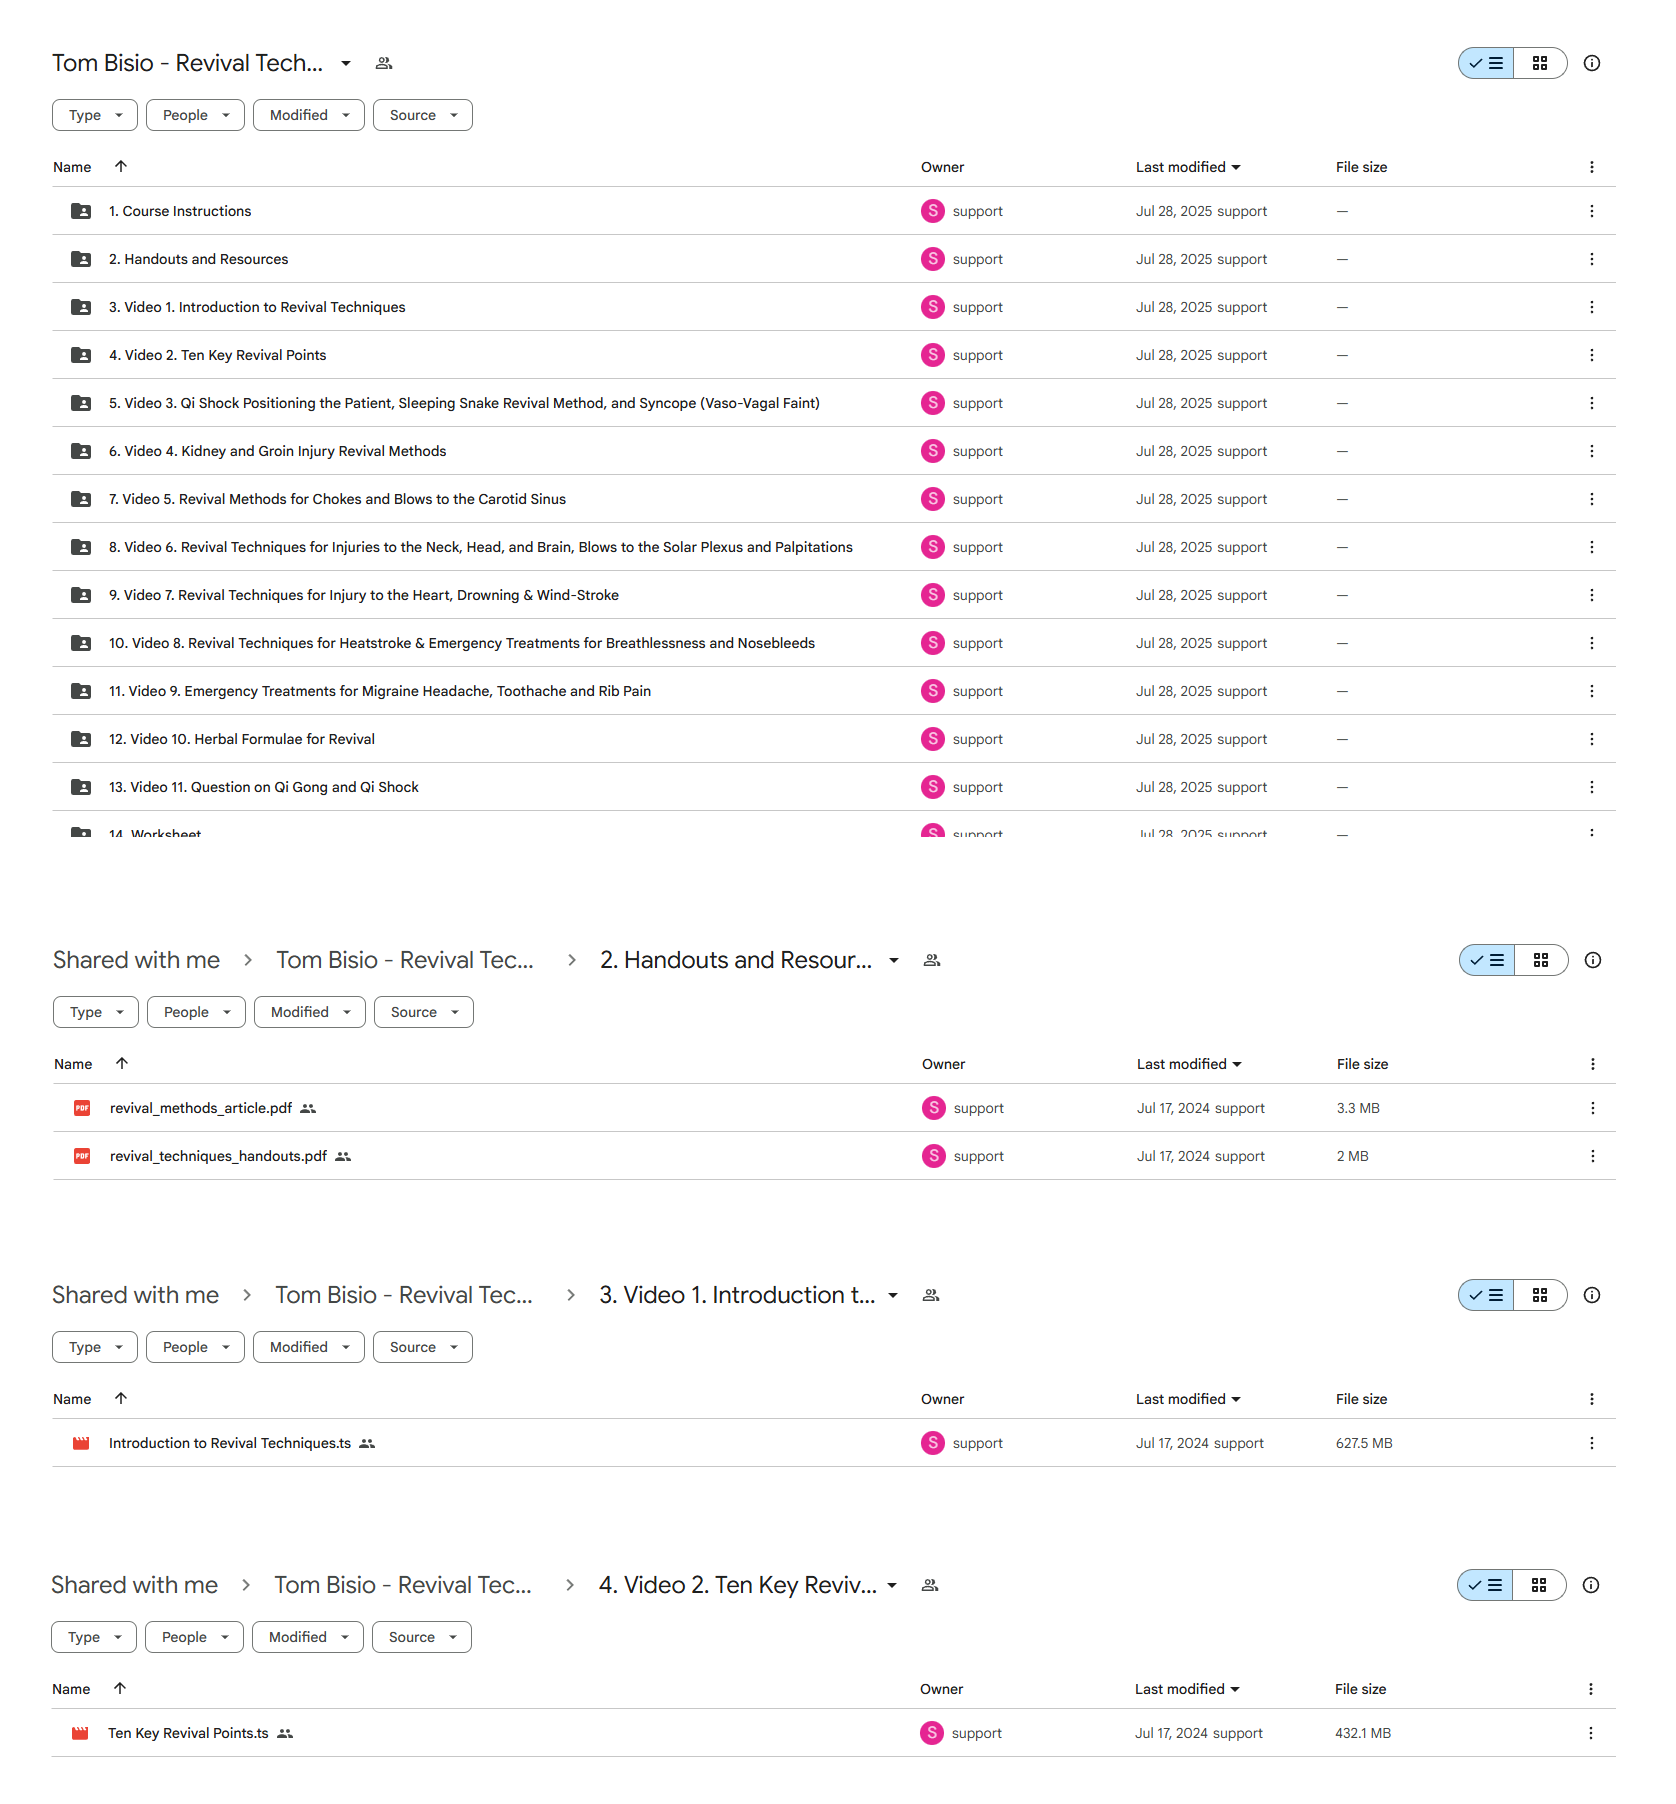Select list view in Video 2 listing
The image size is (1676, 1804).
(x=1485, y=1585)
